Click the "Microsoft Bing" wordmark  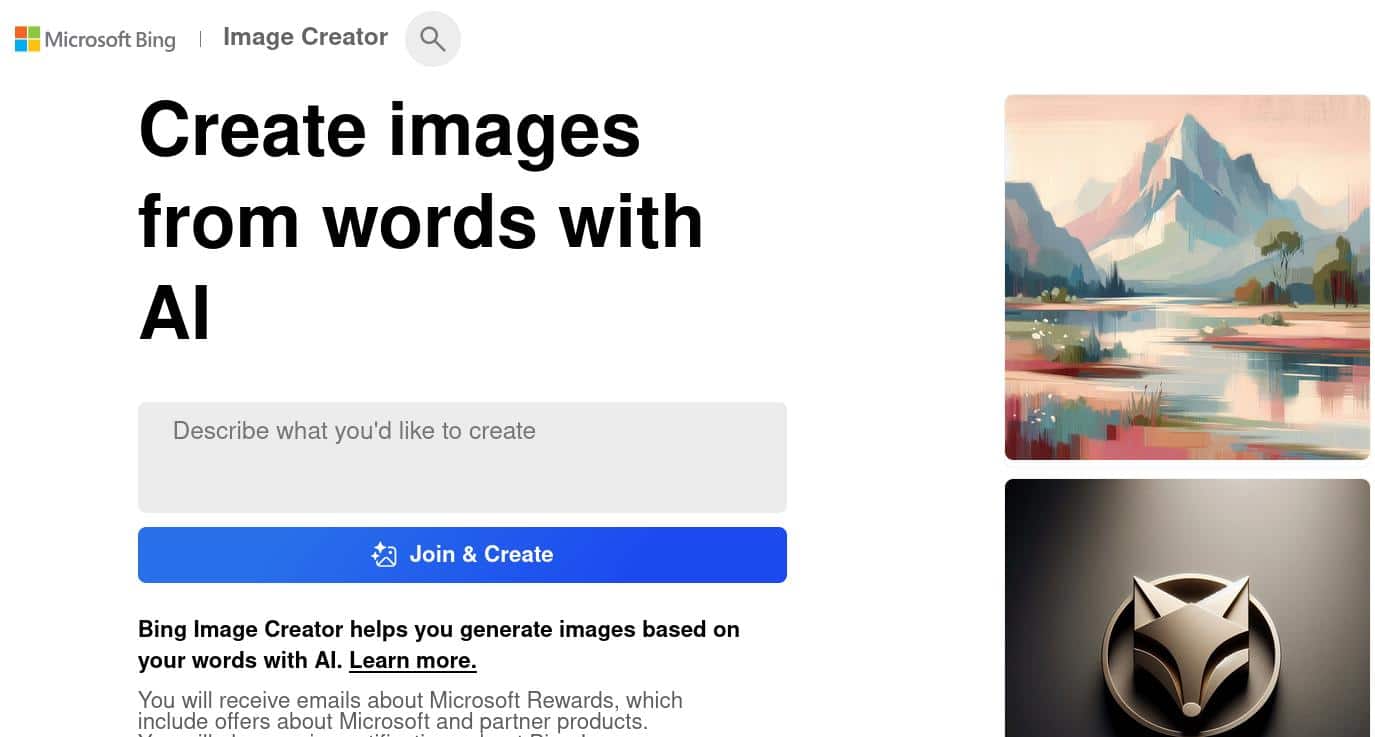point(110,40)
